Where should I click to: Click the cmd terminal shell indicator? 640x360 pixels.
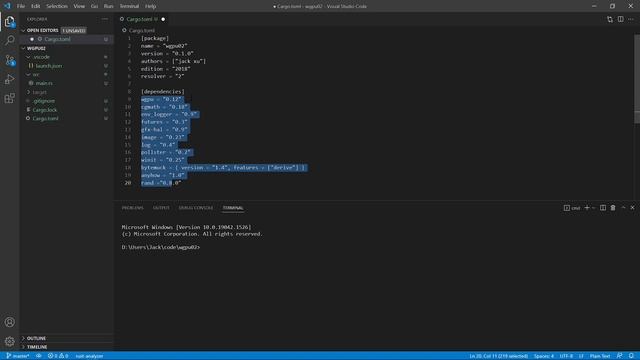(572, 208)
